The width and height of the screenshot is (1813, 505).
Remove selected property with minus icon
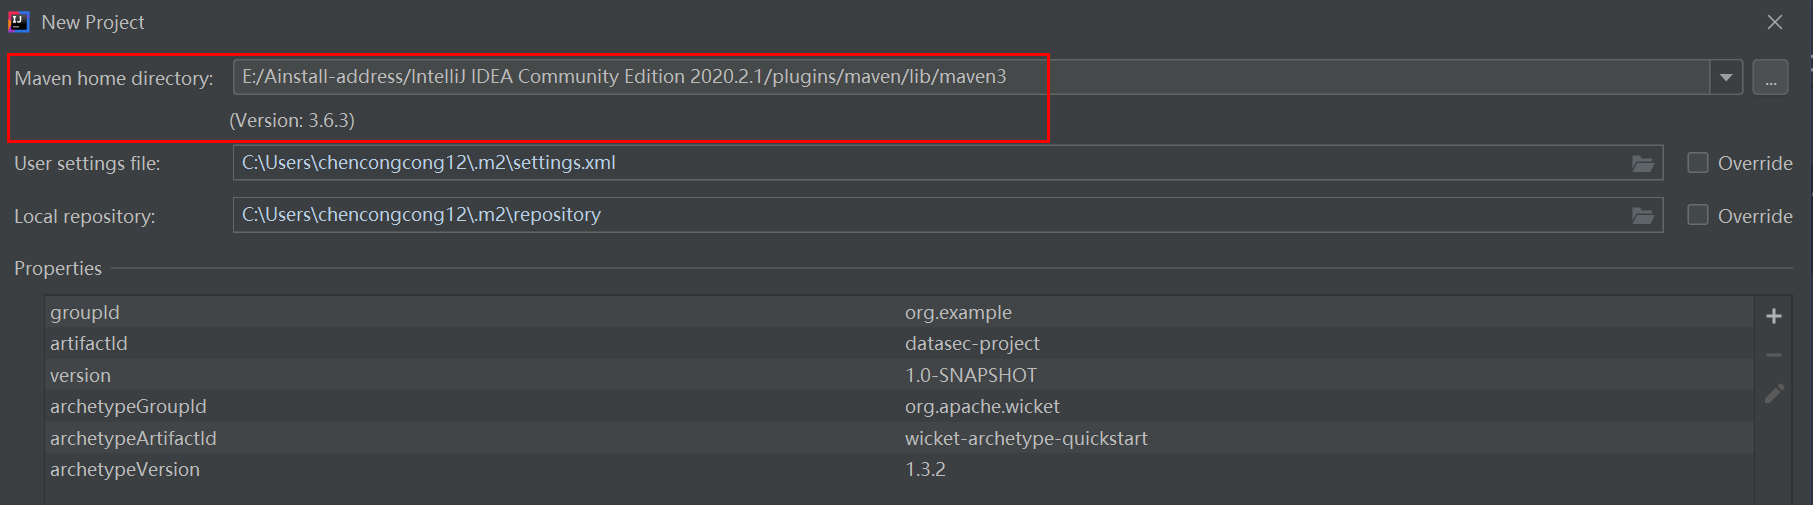pos(1774,355)
